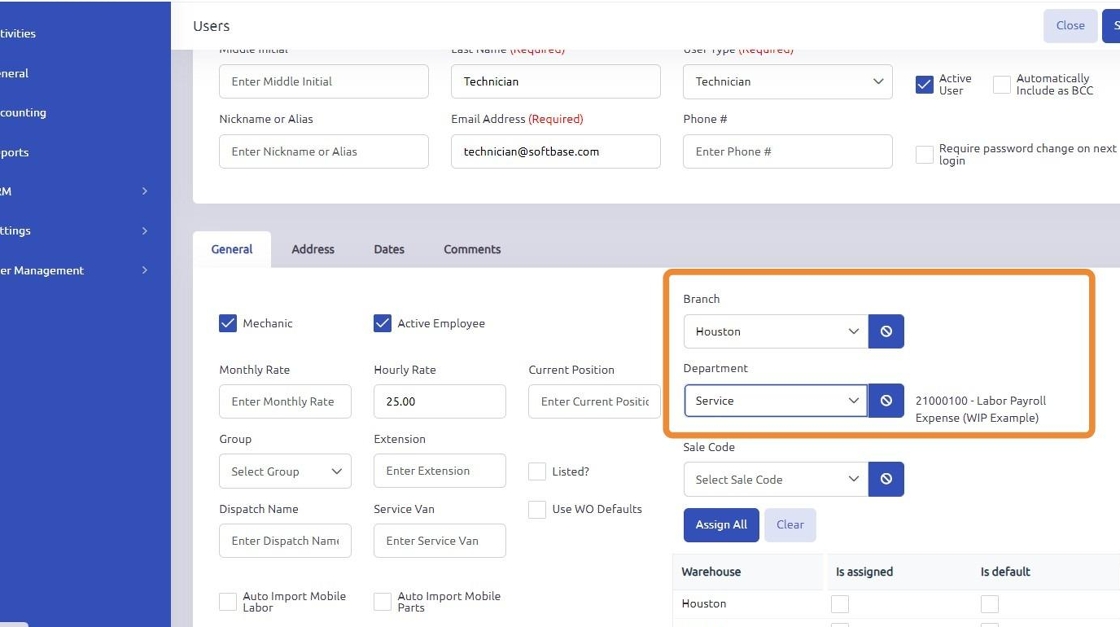Screen dimensions: 1120x627
Task: Uncheck the Mechanic checkbox
Action: pyautogui.click(x=228, y=323)
